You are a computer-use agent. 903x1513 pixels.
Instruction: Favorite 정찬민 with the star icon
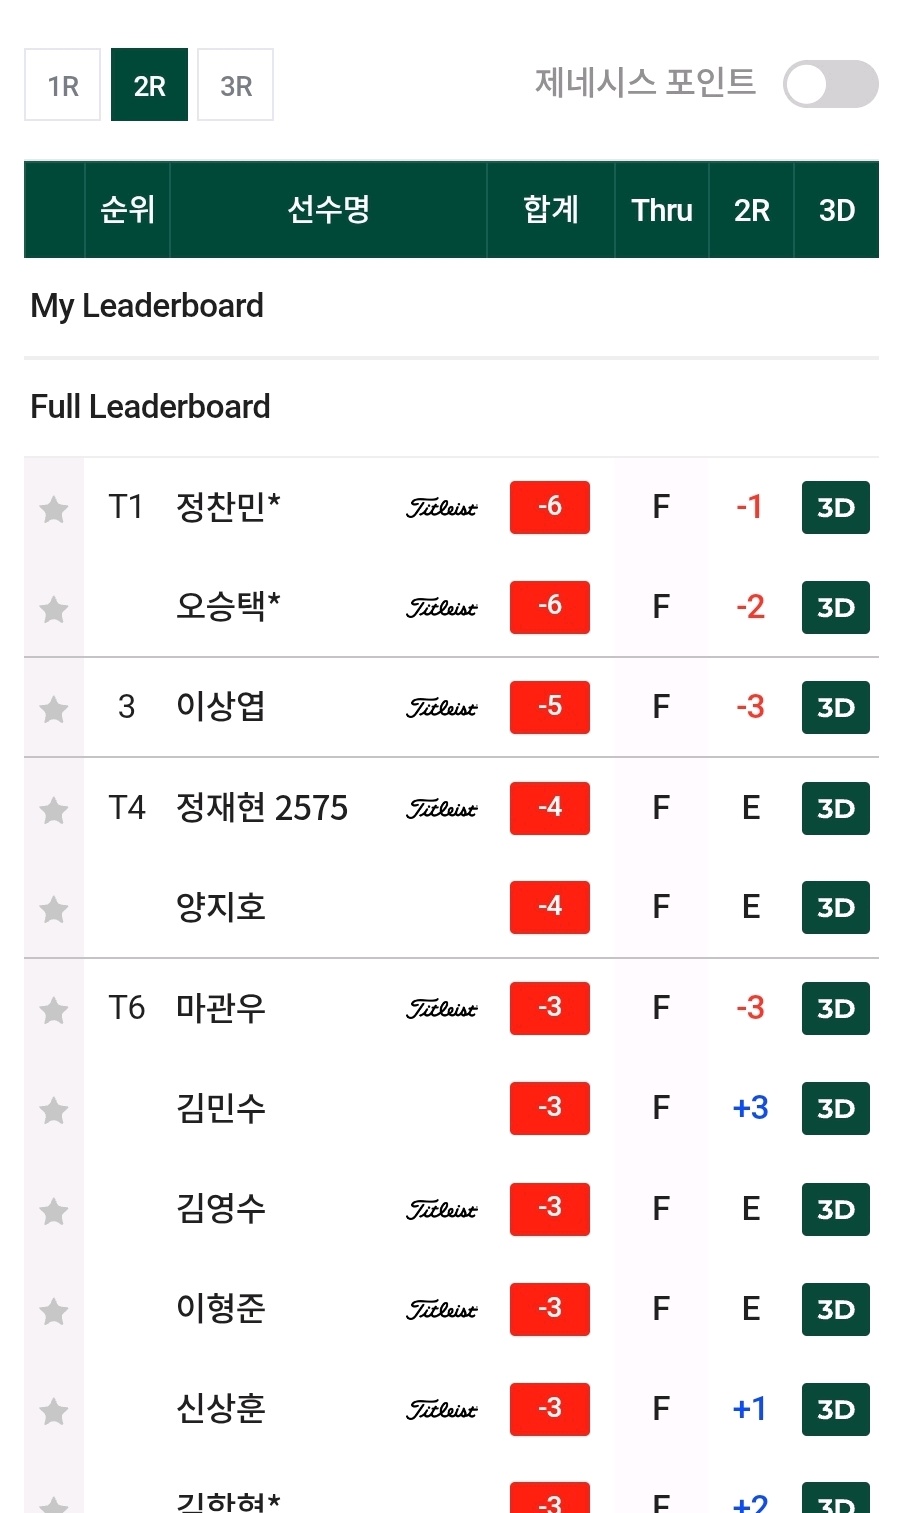pos(54,509)
